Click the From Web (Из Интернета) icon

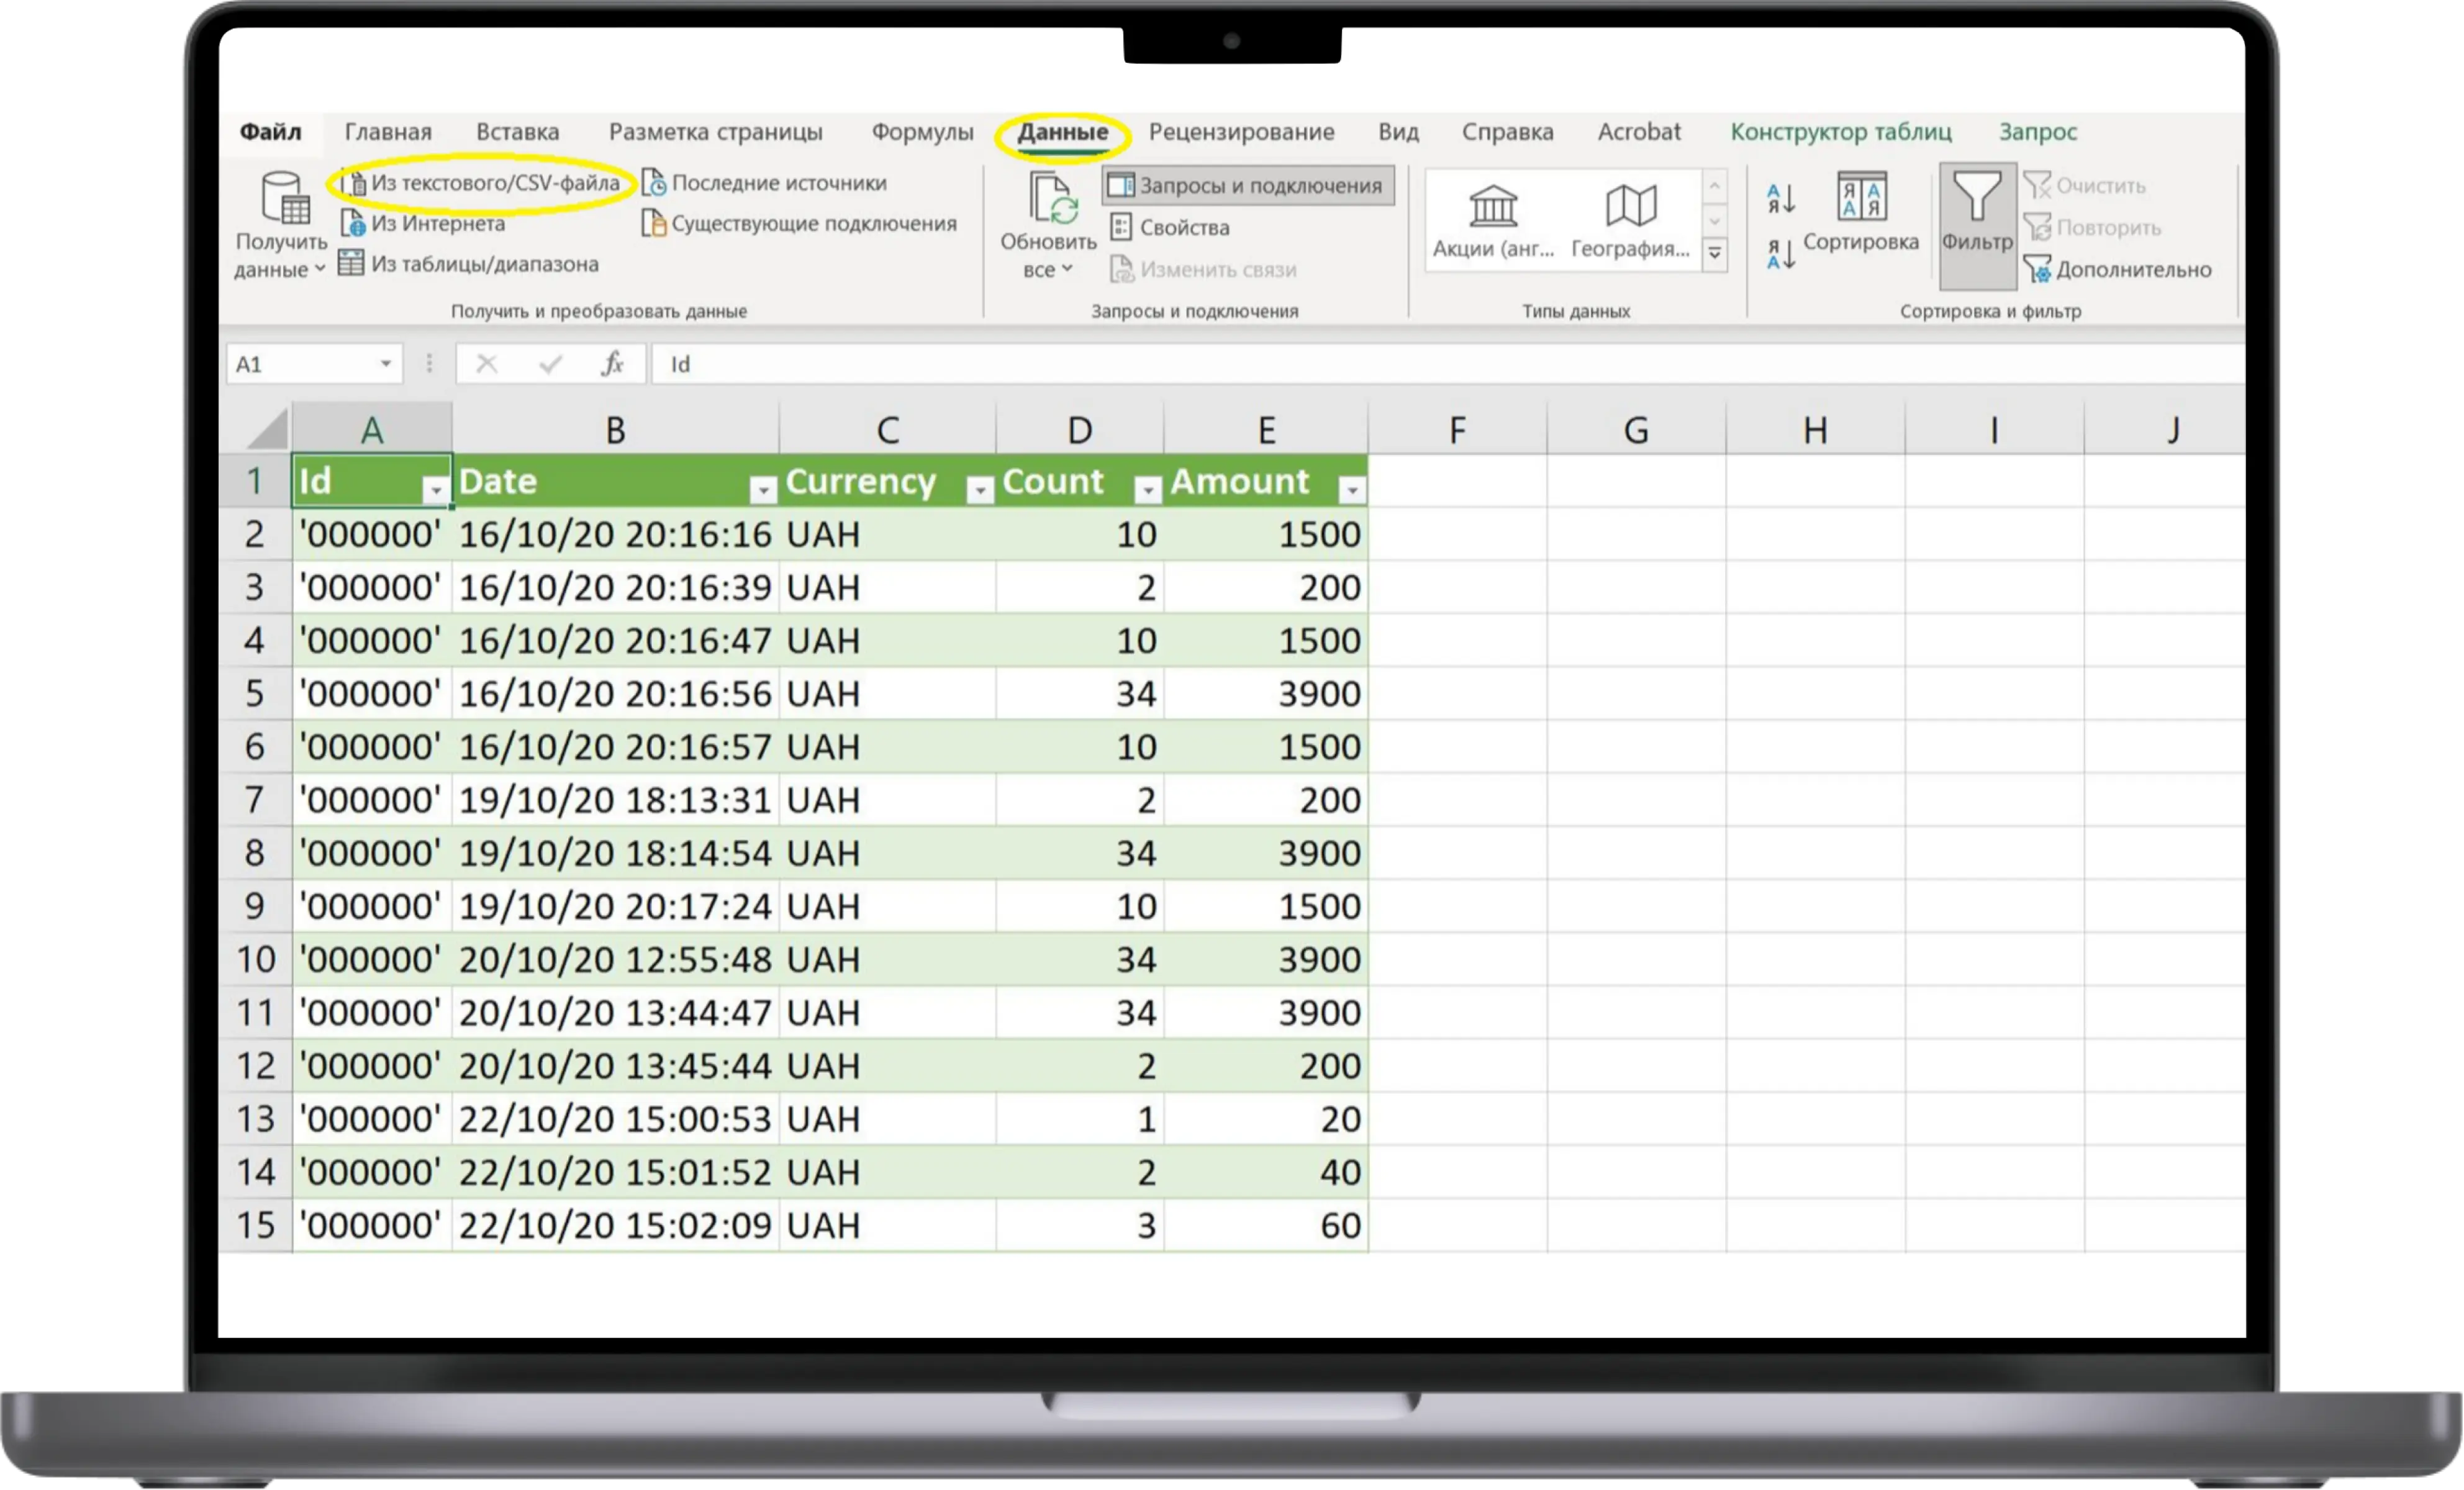click(x=352, y=224)
